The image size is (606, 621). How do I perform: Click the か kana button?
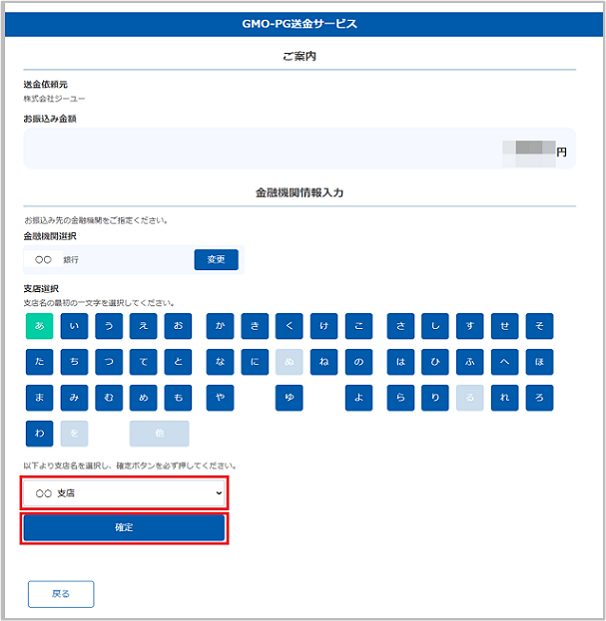point(220,326)
